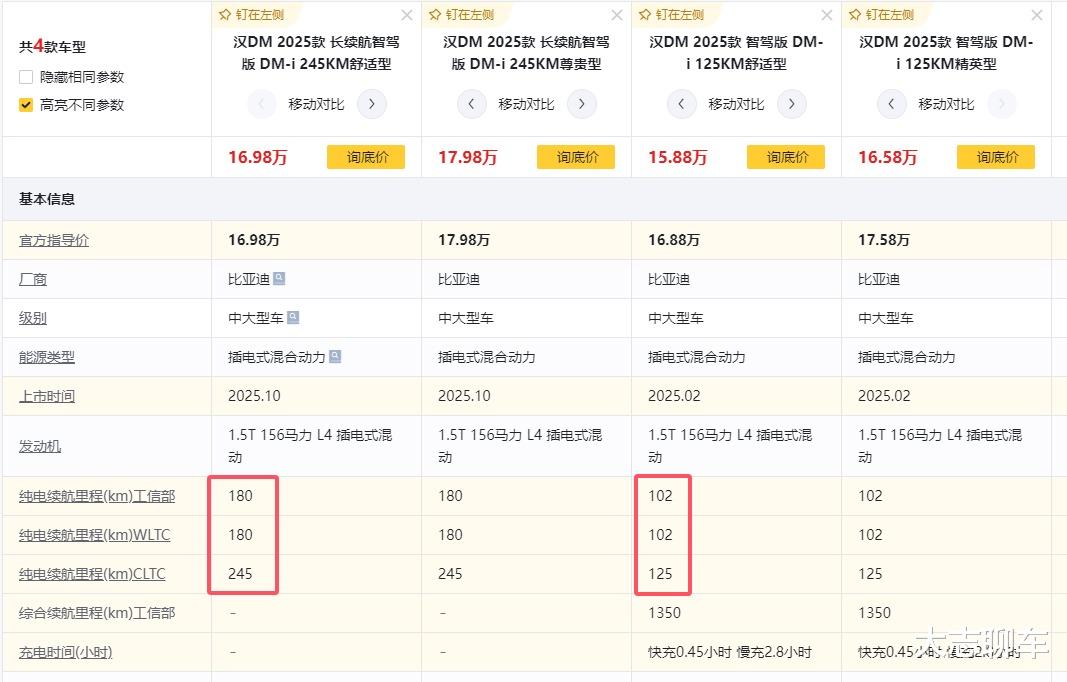Image resolution: width=1067 pixels, height=682 pixels.
Task: Remove 125KM舒适型 from comparison
Action: click(x=827, y=15)
